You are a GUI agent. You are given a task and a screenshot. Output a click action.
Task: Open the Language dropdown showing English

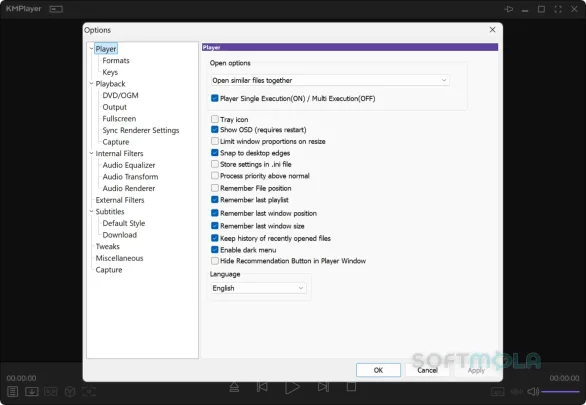pos(258,288)
